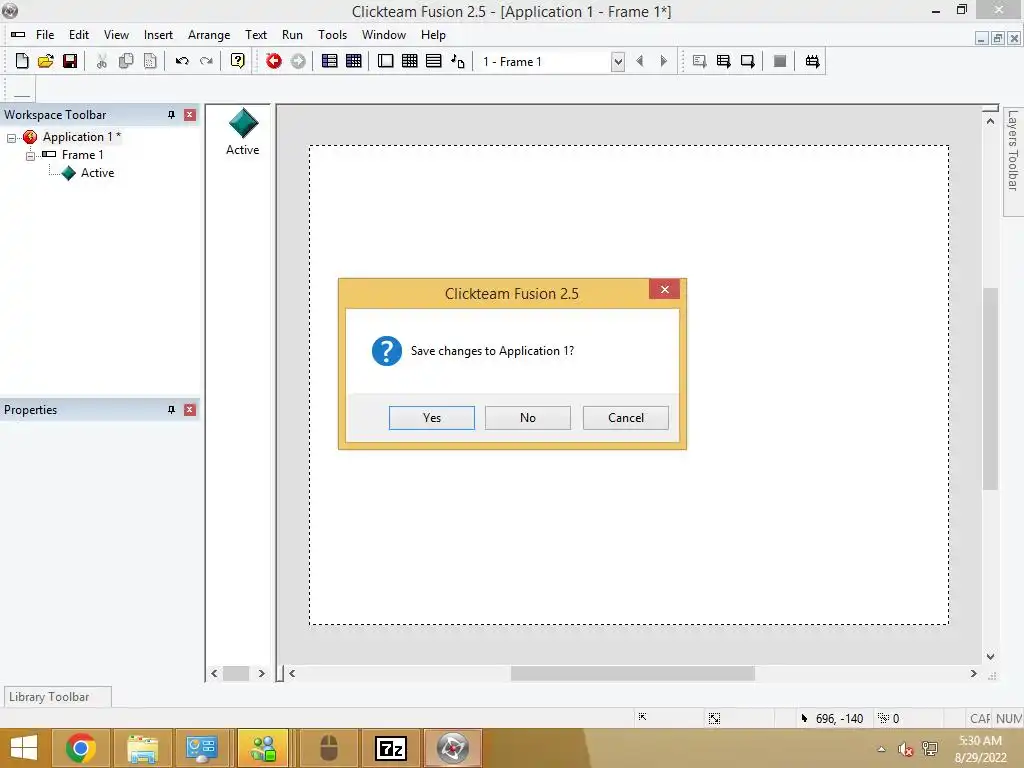This screenshot has width=1024, height=768.
Task: Click the Undo arrow icon
Action: pos(182,61)
